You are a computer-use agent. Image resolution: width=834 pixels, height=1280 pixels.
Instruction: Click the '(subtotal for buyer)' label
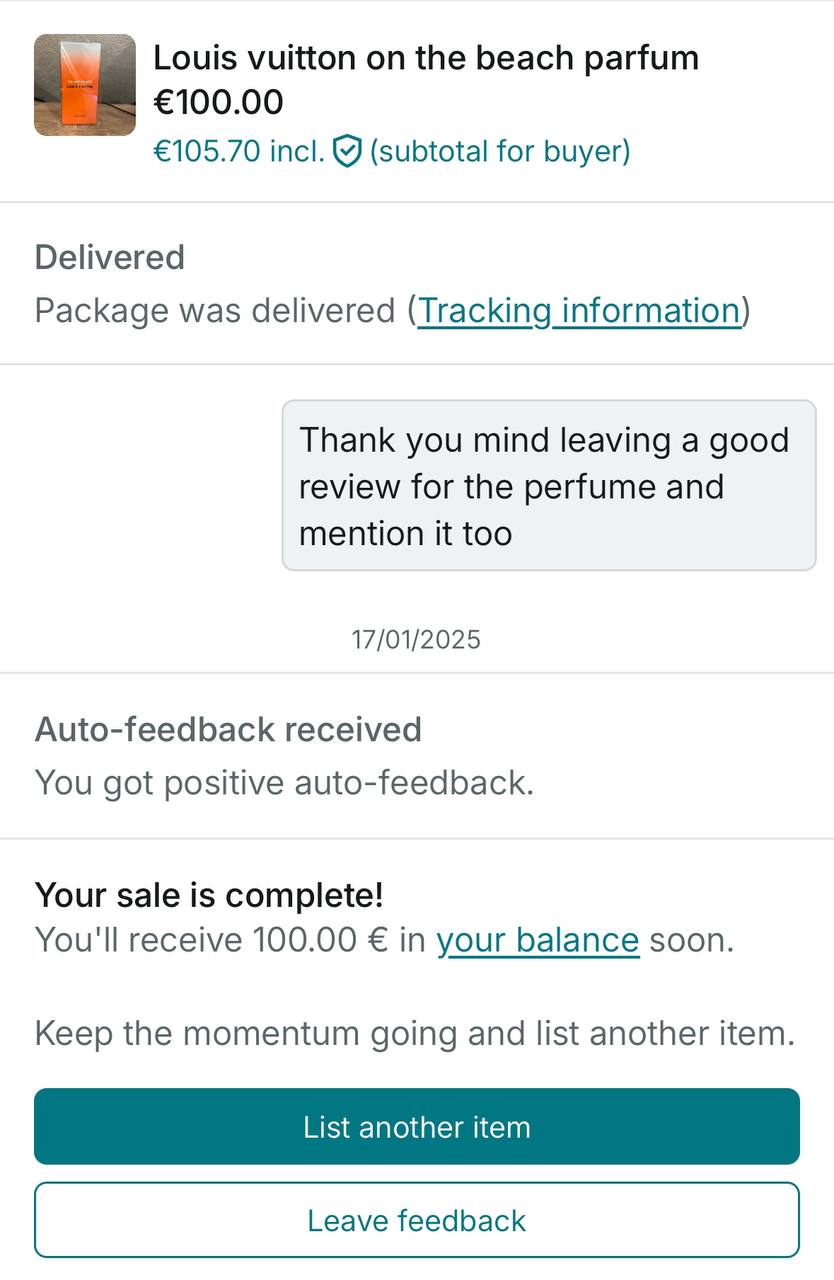click(x=500, y=152)
